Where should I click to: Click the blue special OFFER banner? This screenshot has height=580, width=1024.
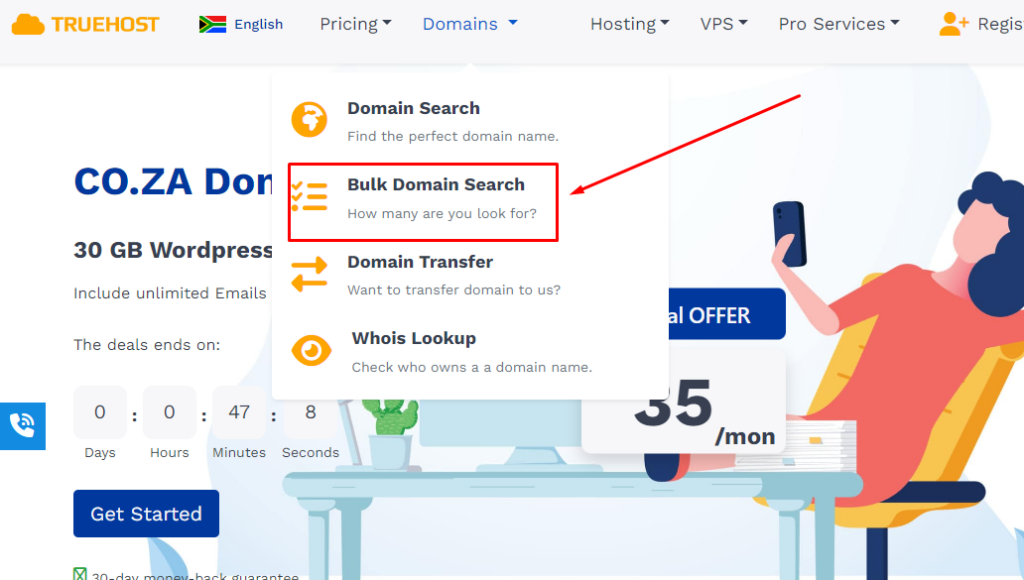point(727,314)
